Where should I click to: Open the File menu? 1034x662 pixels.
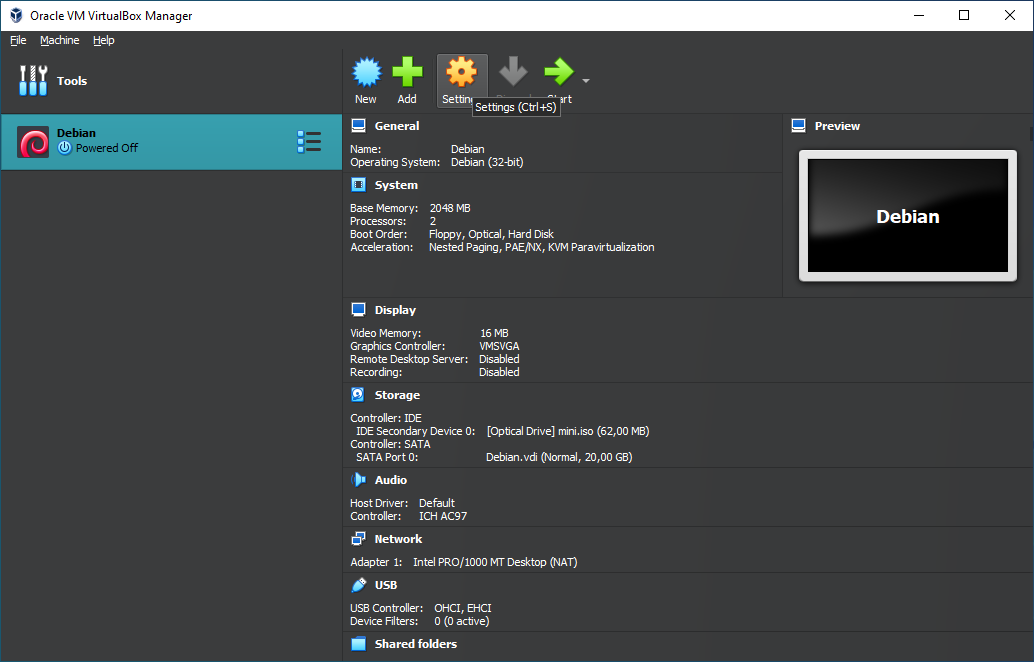click(18, 40)
